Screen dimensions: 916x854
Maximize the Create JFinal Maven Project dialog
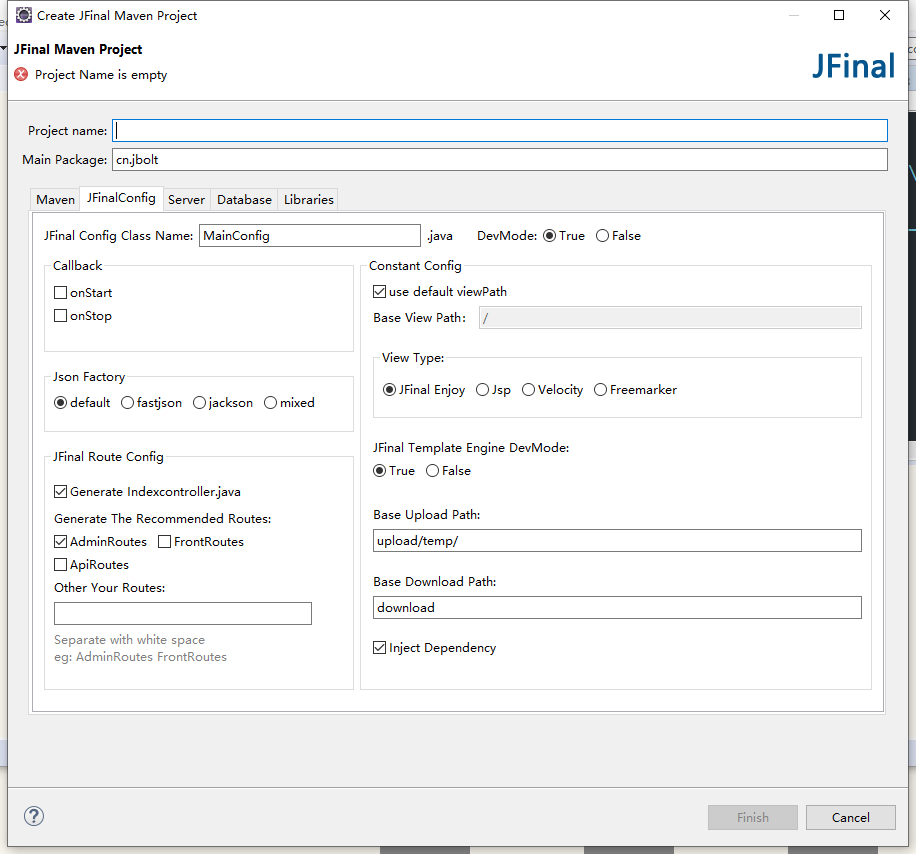click(x=839, y=15)
